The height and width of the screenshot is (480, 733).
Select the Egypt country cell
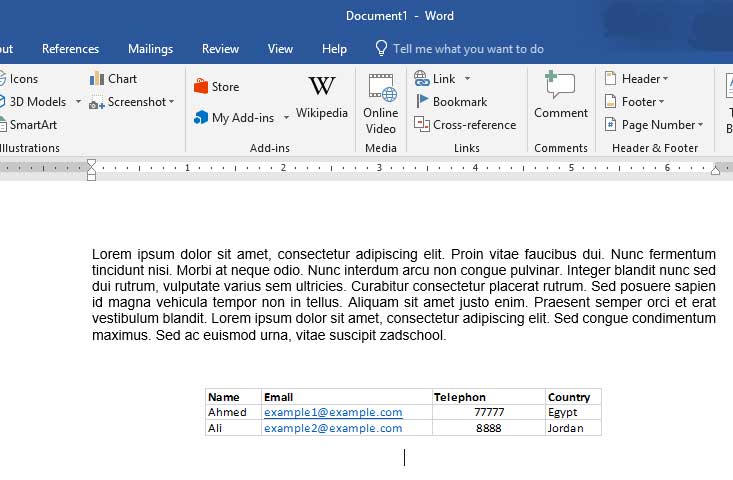[x=573, y=412]
